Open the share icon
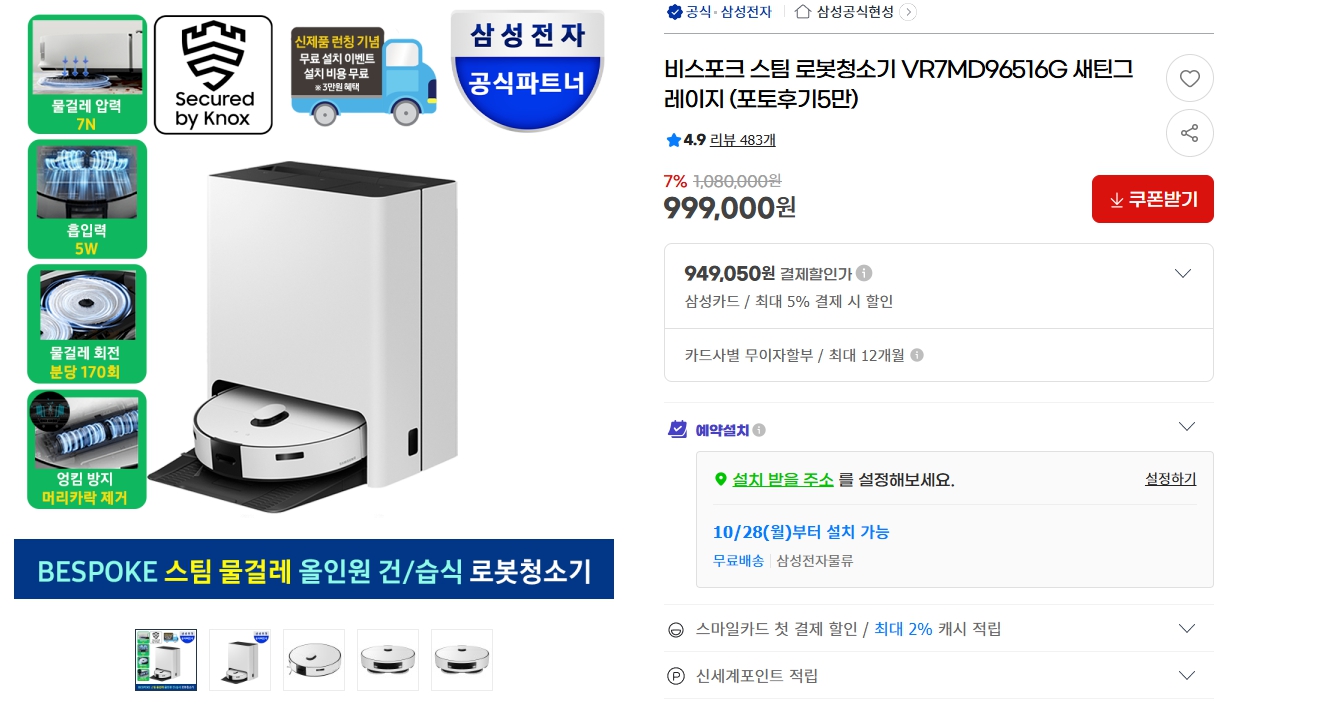Screen dimensions: 1319x712 click(1189, 133)
